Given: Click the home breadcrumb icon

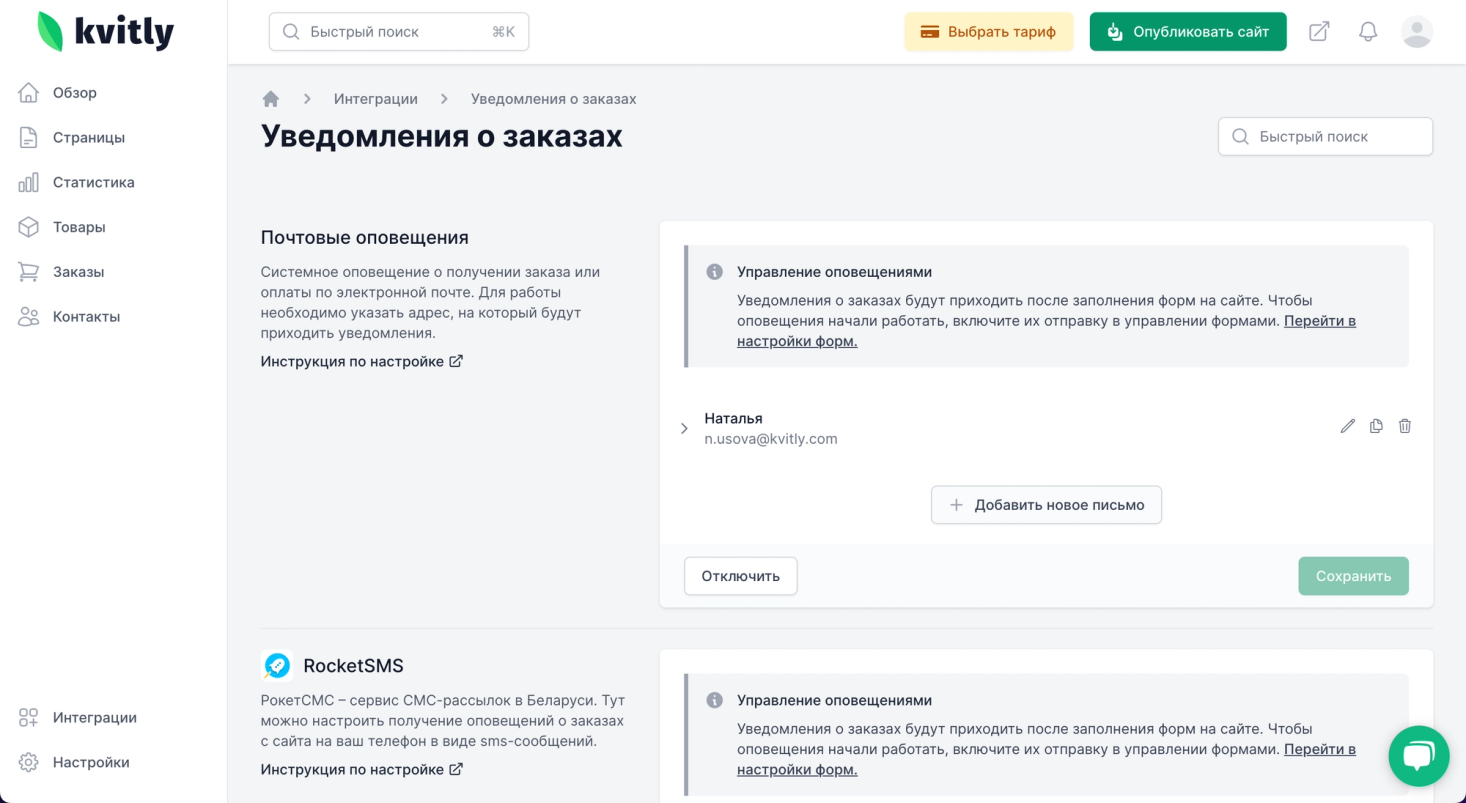Looking at the screenshot, I should coord(270,99).
